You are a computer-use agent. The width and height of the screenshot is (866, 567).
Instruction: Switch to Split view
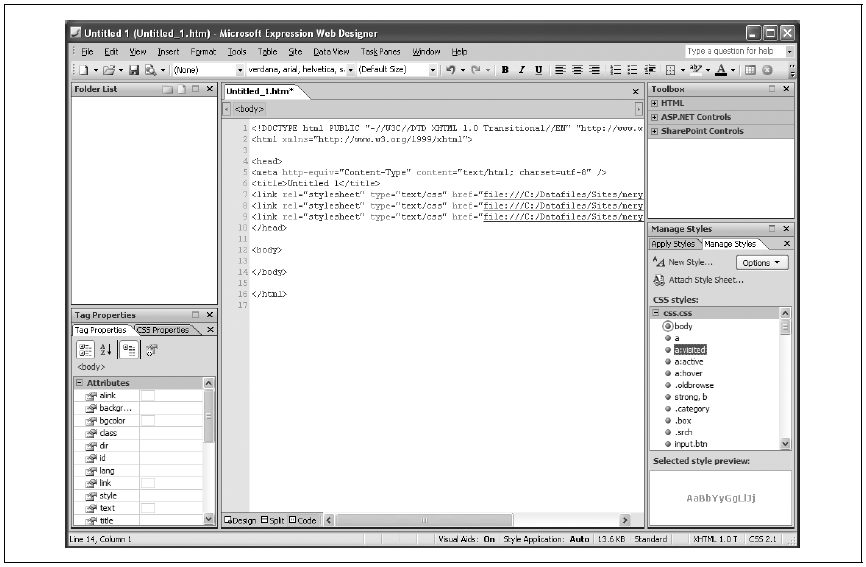click(273, 520)
